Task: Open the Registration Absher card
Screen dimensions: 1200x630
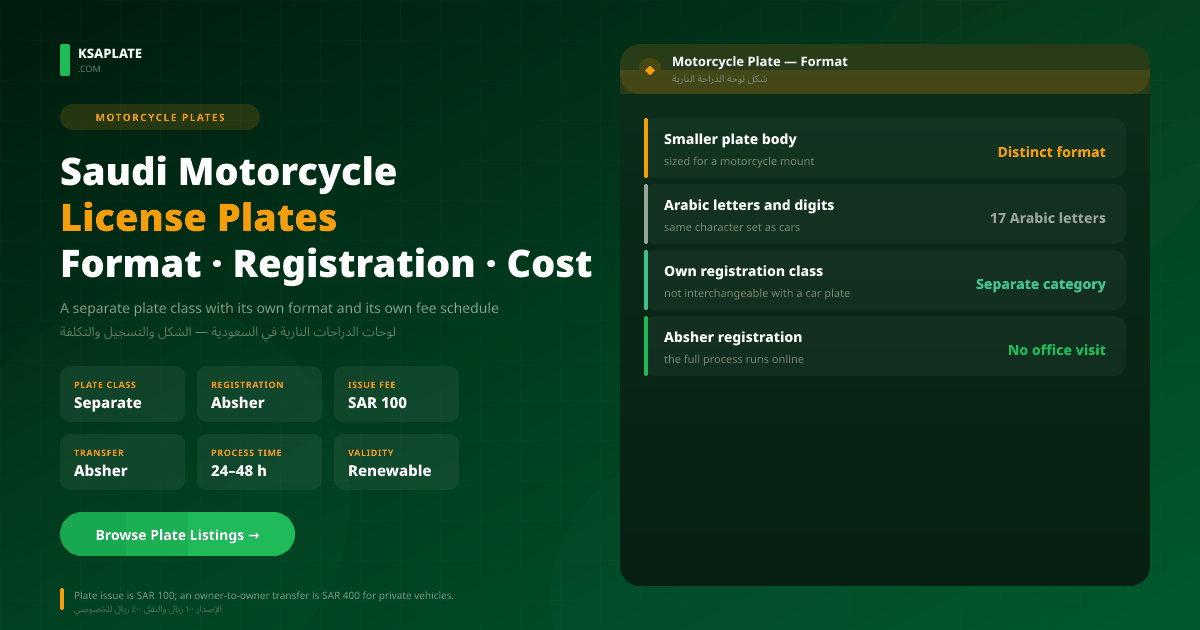Action: coord(259,394)
